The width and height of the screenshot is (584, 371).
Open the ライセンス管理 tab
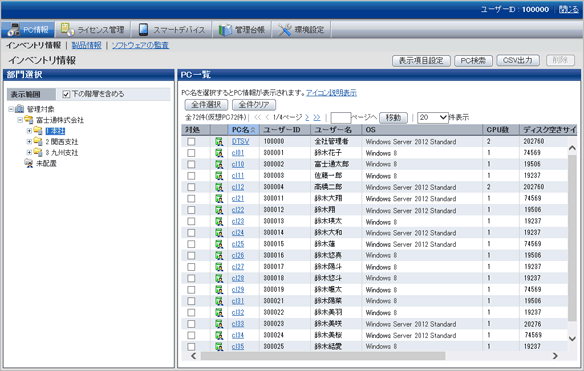point(92,29)
